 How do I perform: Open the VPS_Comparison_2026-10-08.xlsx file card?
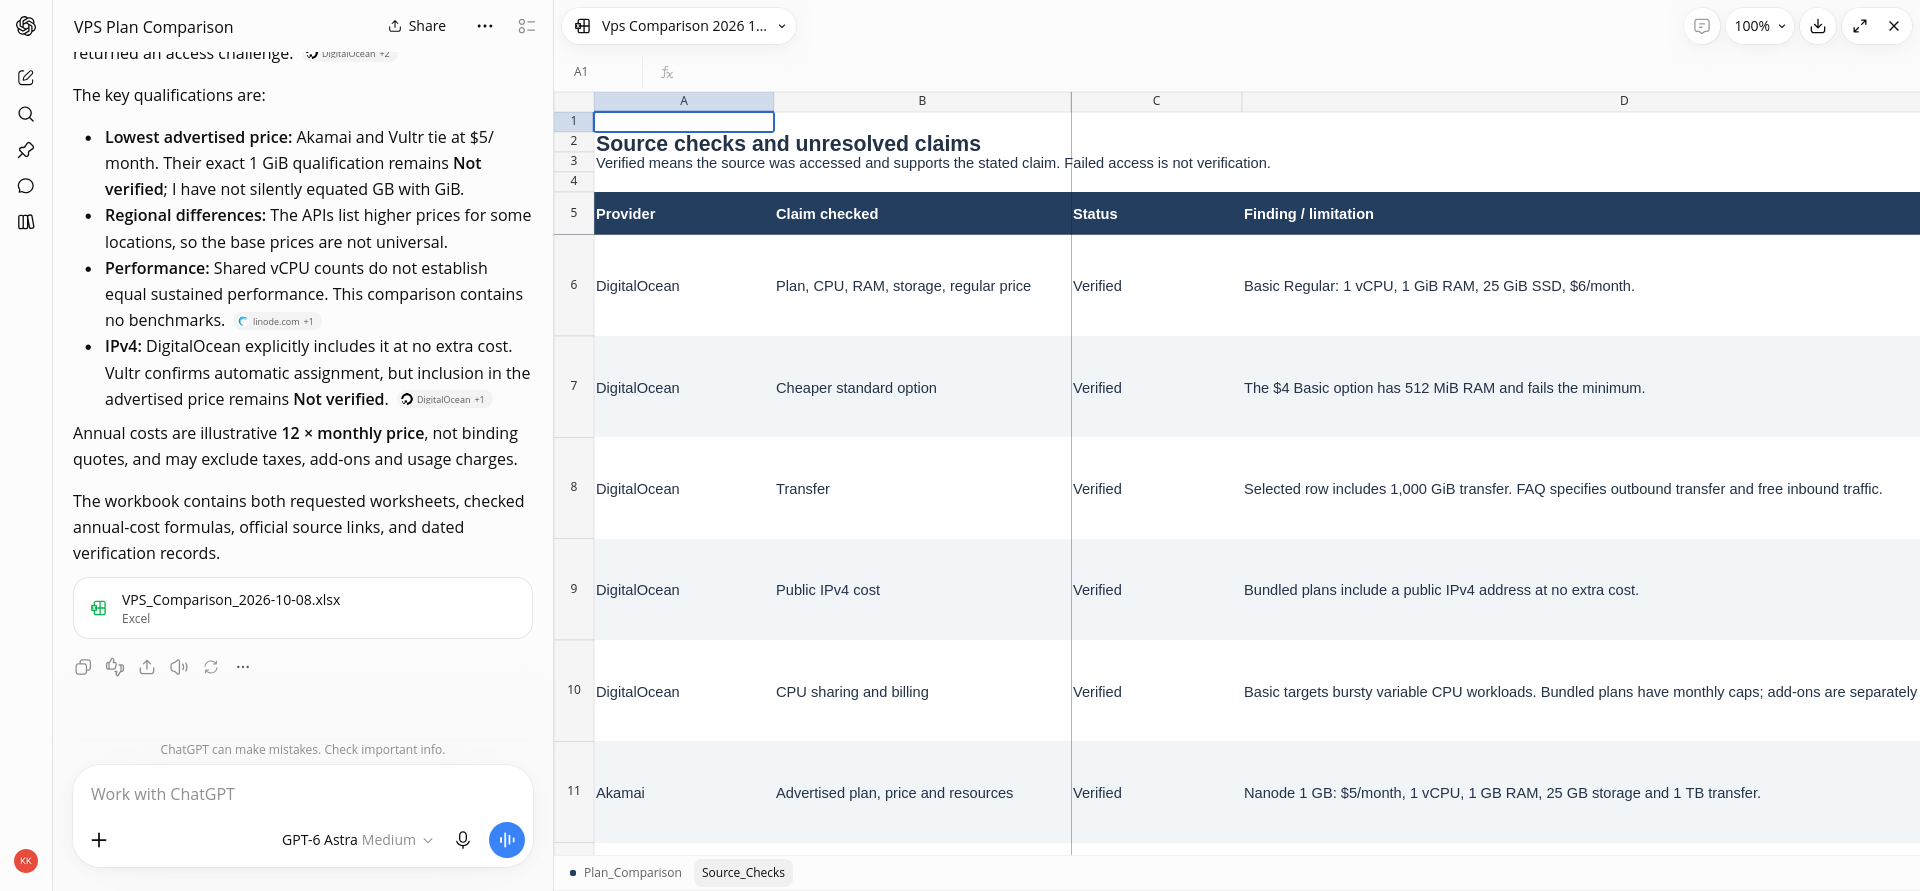(x=303, y=608)
